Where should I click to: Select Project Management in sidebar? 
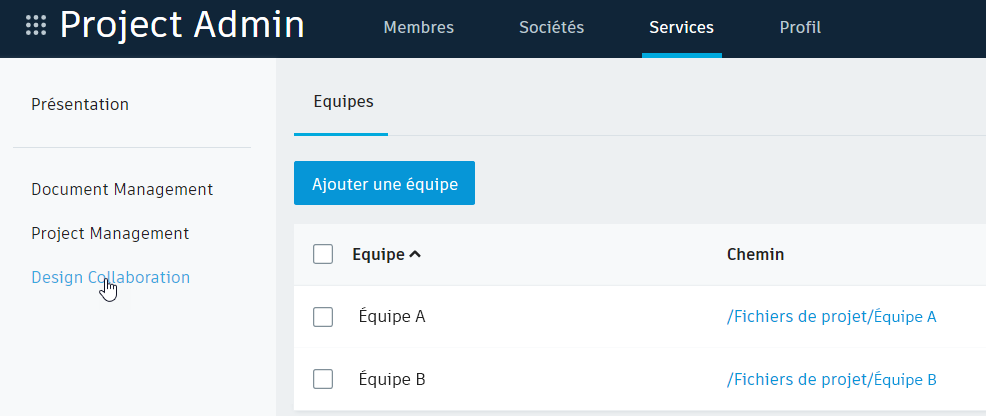click(x=110, y=233)
